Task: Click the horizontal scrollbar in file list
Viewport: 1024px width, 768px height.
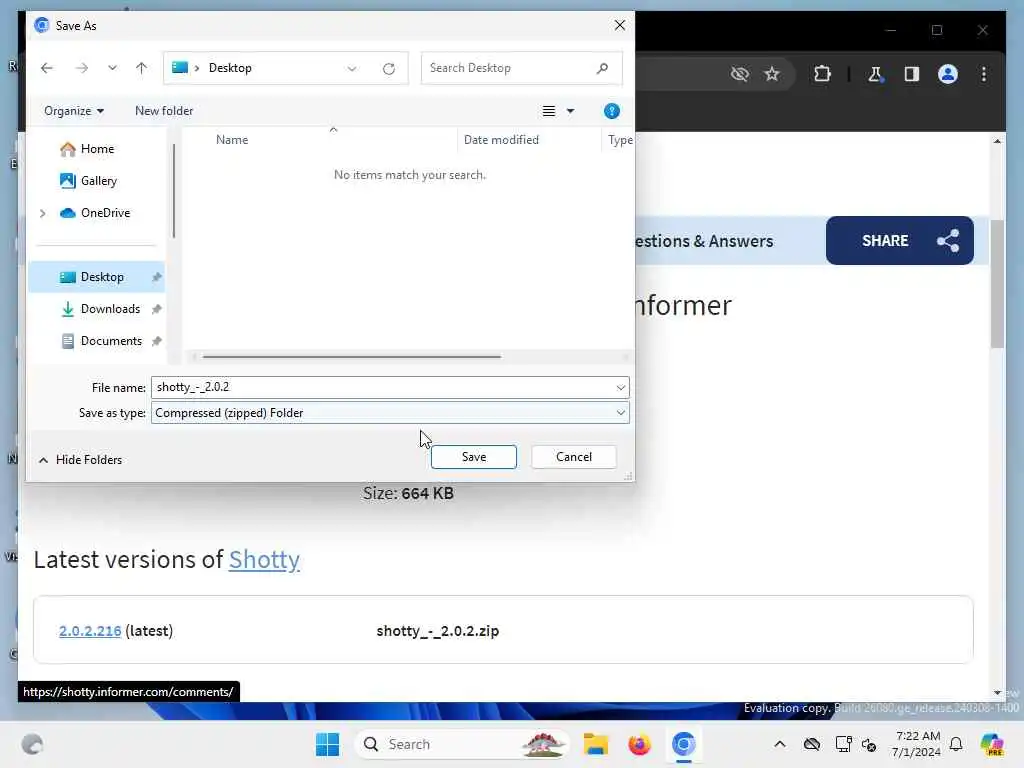Action: pyautogui.click(x=351, y=357)
